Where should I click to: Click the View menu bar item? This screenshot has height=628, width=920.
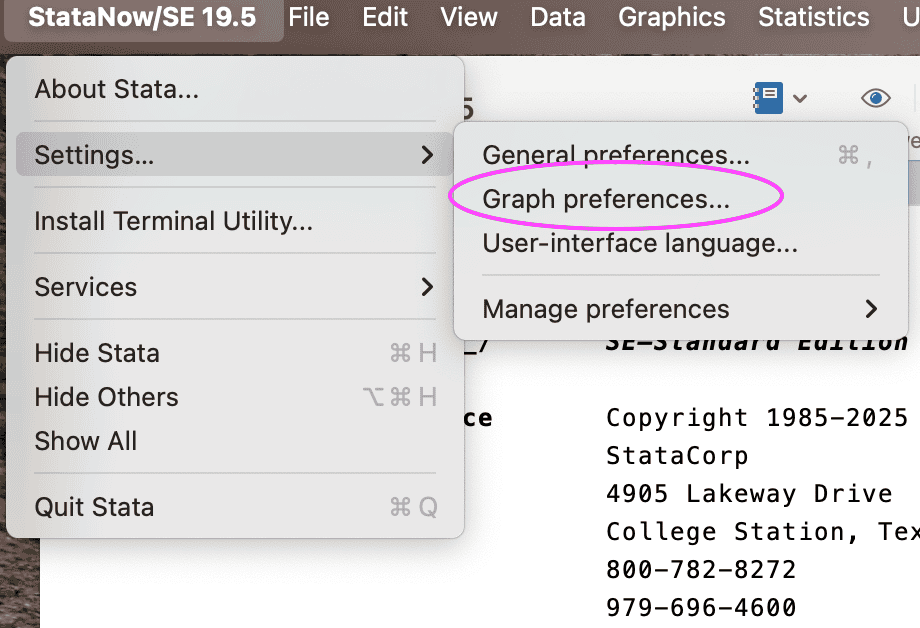pyautogui.click(x=469, y=17)
